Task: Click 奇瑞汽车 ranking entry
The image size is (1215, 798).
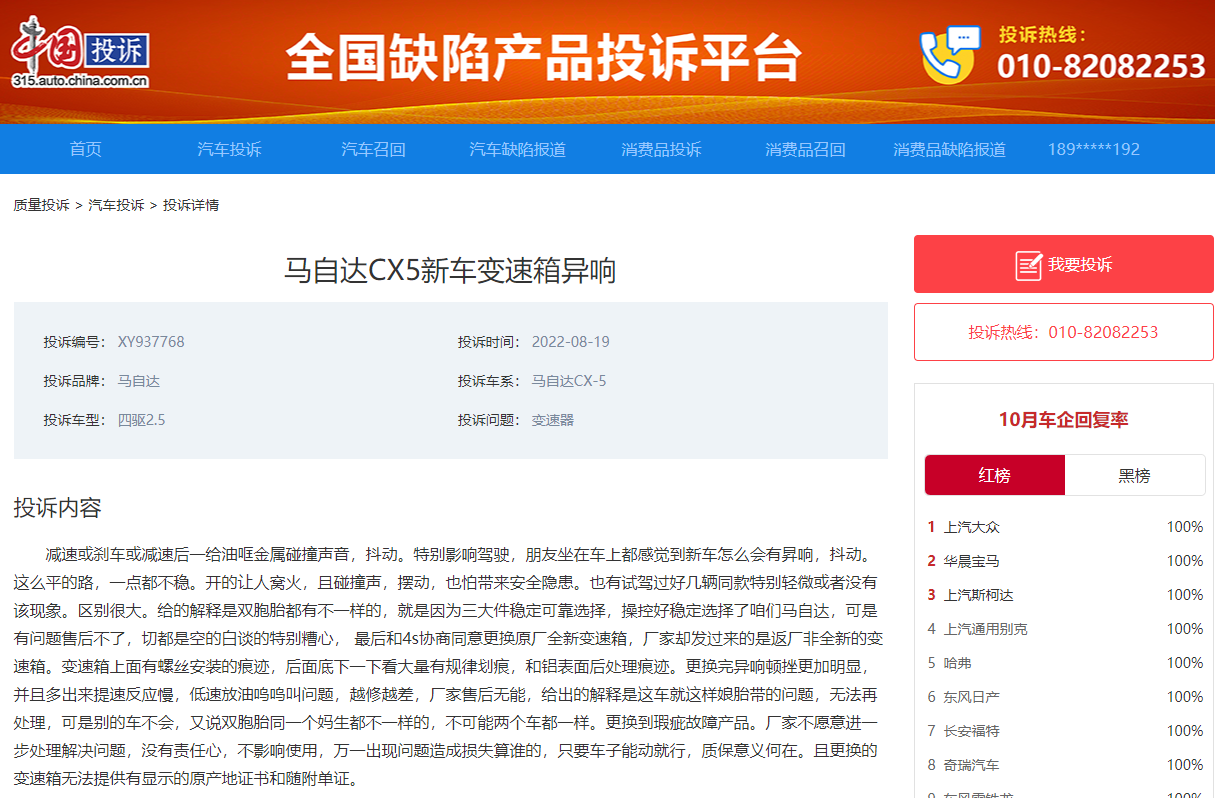Action: 971,765
